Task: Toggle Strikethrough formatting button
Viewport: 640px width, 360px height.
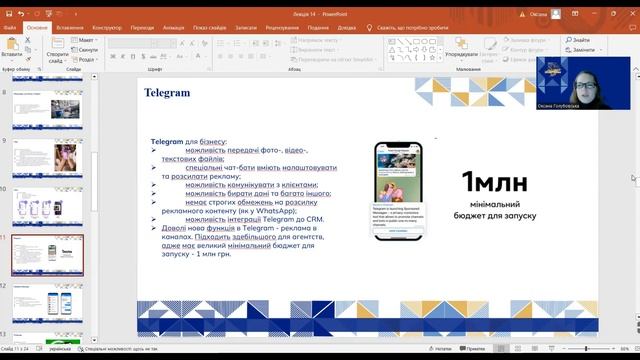Action: pos(153,56)
